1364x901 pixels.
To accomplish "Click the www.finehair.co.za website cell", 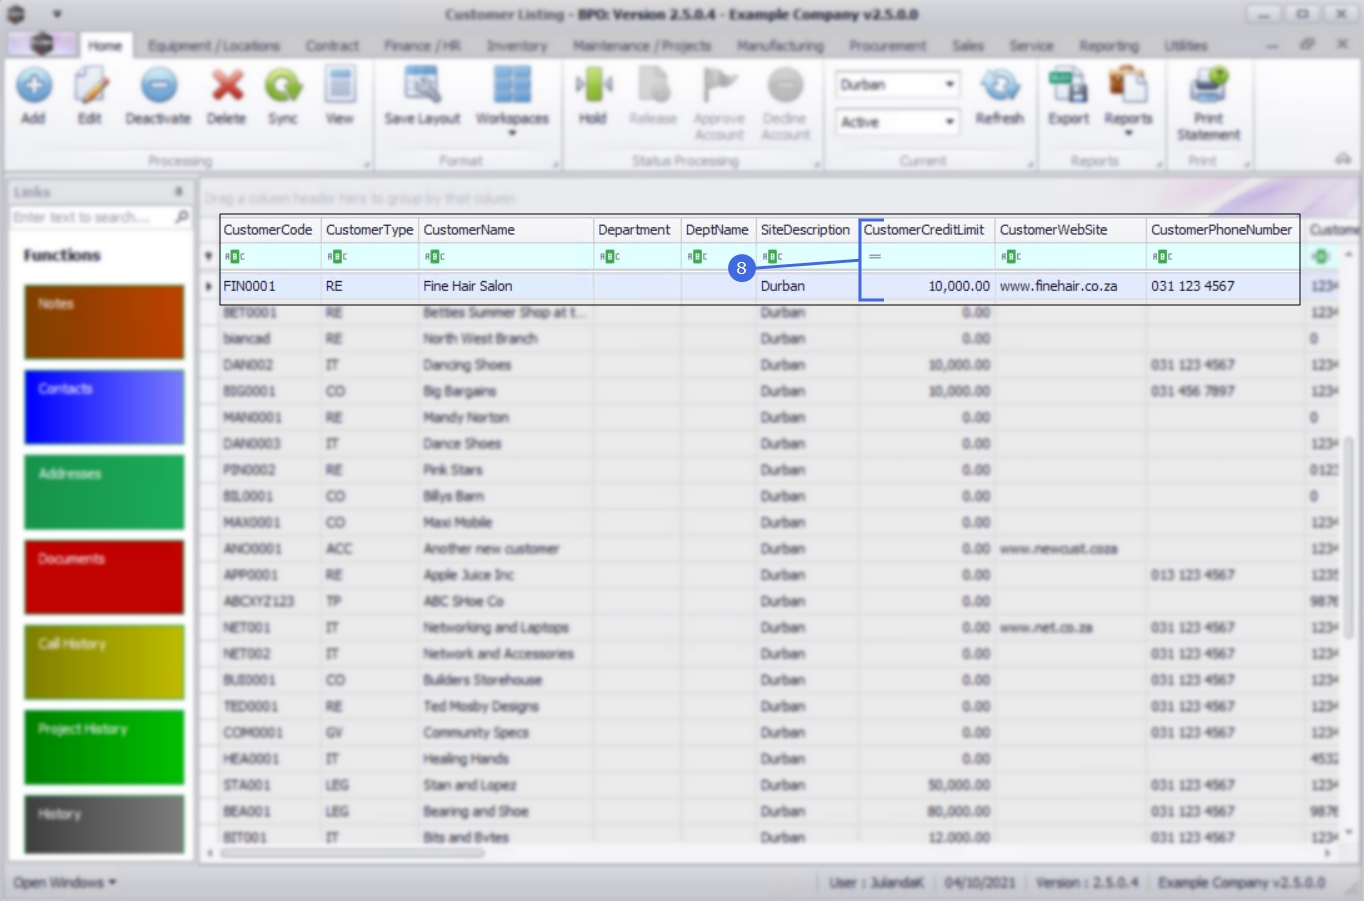I will [1070, 286].
